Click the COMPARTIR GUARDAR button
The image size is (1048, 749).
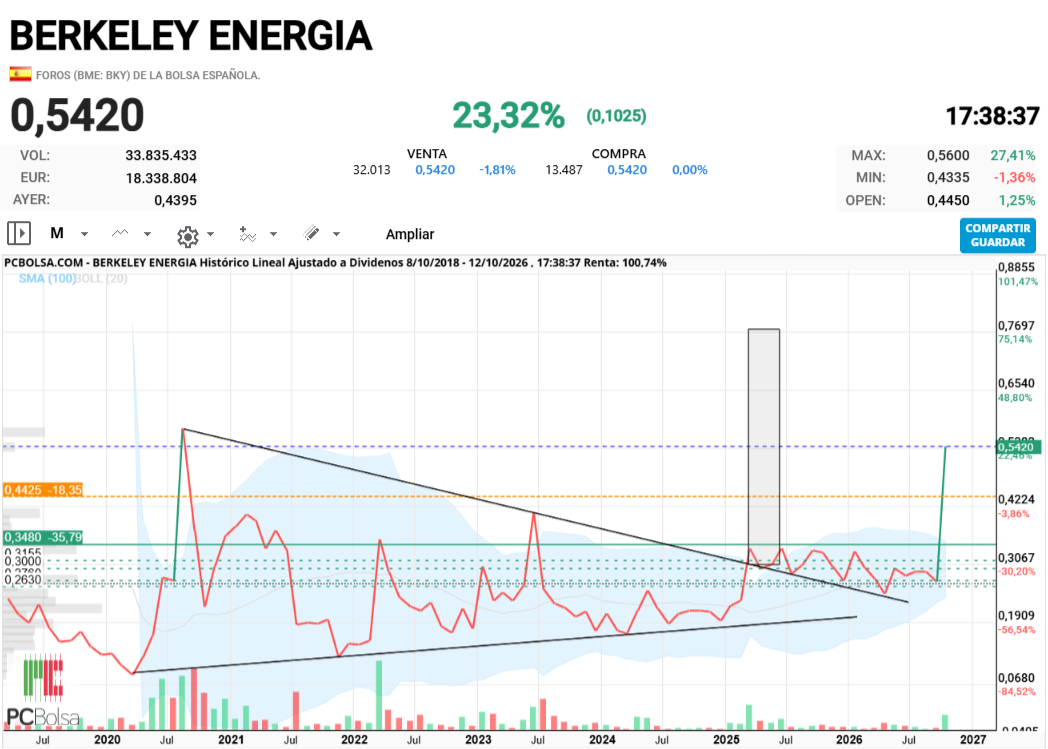tap(997, 235)
